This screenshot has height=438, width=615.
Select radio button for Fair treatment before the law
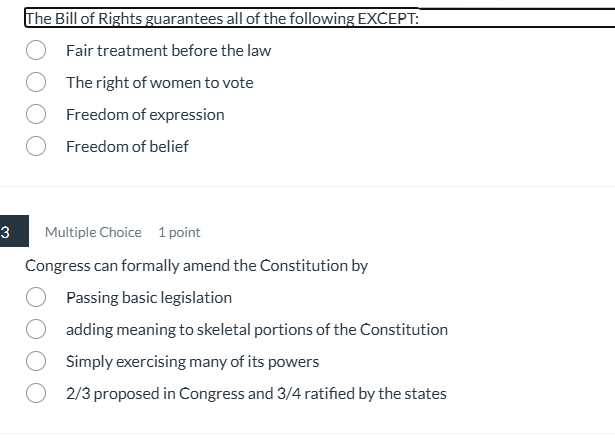[x=36, y=50]
